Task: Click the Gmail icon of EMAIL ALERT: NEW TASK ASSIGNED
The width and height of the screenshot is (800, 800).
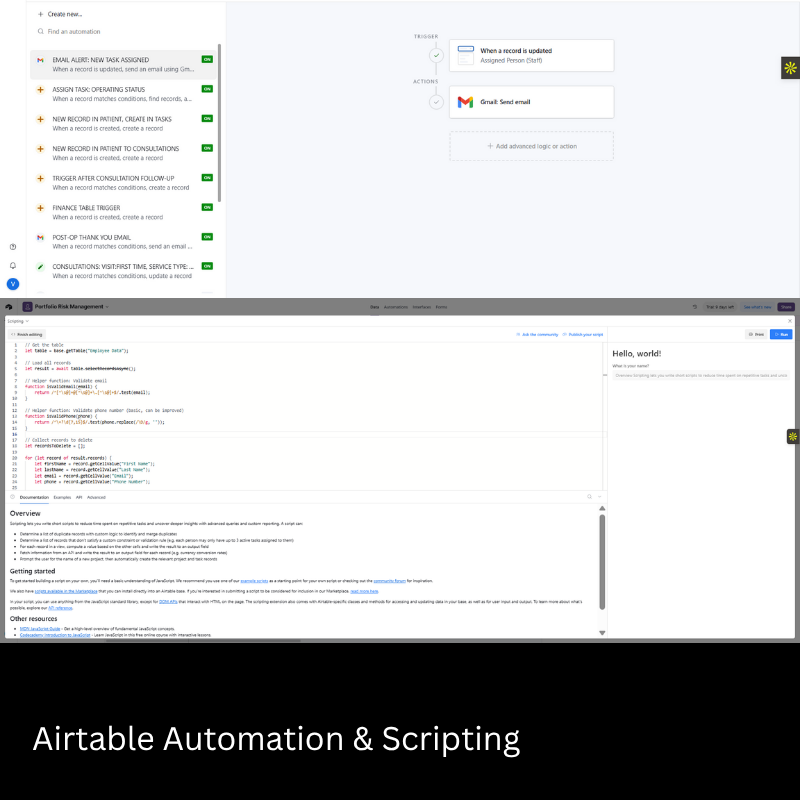Action: (x=40, y=60)
